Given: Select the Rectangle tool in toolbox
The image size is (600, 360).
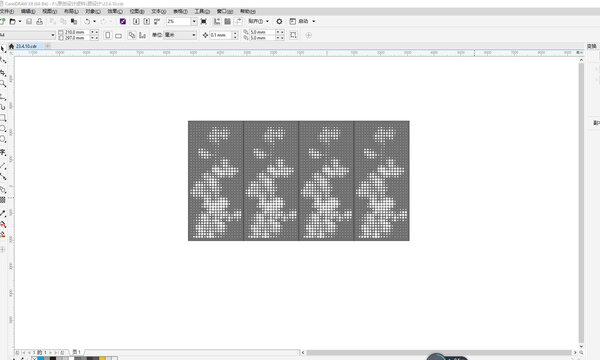Looking at the screenshot, I should [3, 118].
